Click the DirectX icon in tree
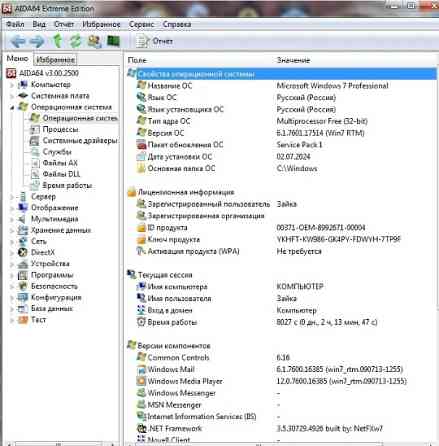This screenshot has height=446, width=439. (23, 252)
